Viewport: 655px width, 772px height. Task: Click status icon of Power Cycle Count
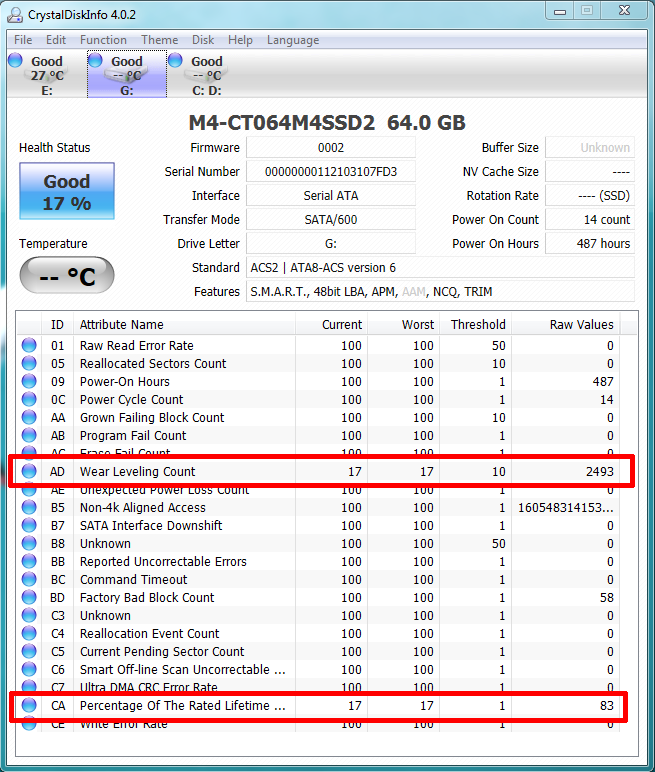(x=29, y=399)
